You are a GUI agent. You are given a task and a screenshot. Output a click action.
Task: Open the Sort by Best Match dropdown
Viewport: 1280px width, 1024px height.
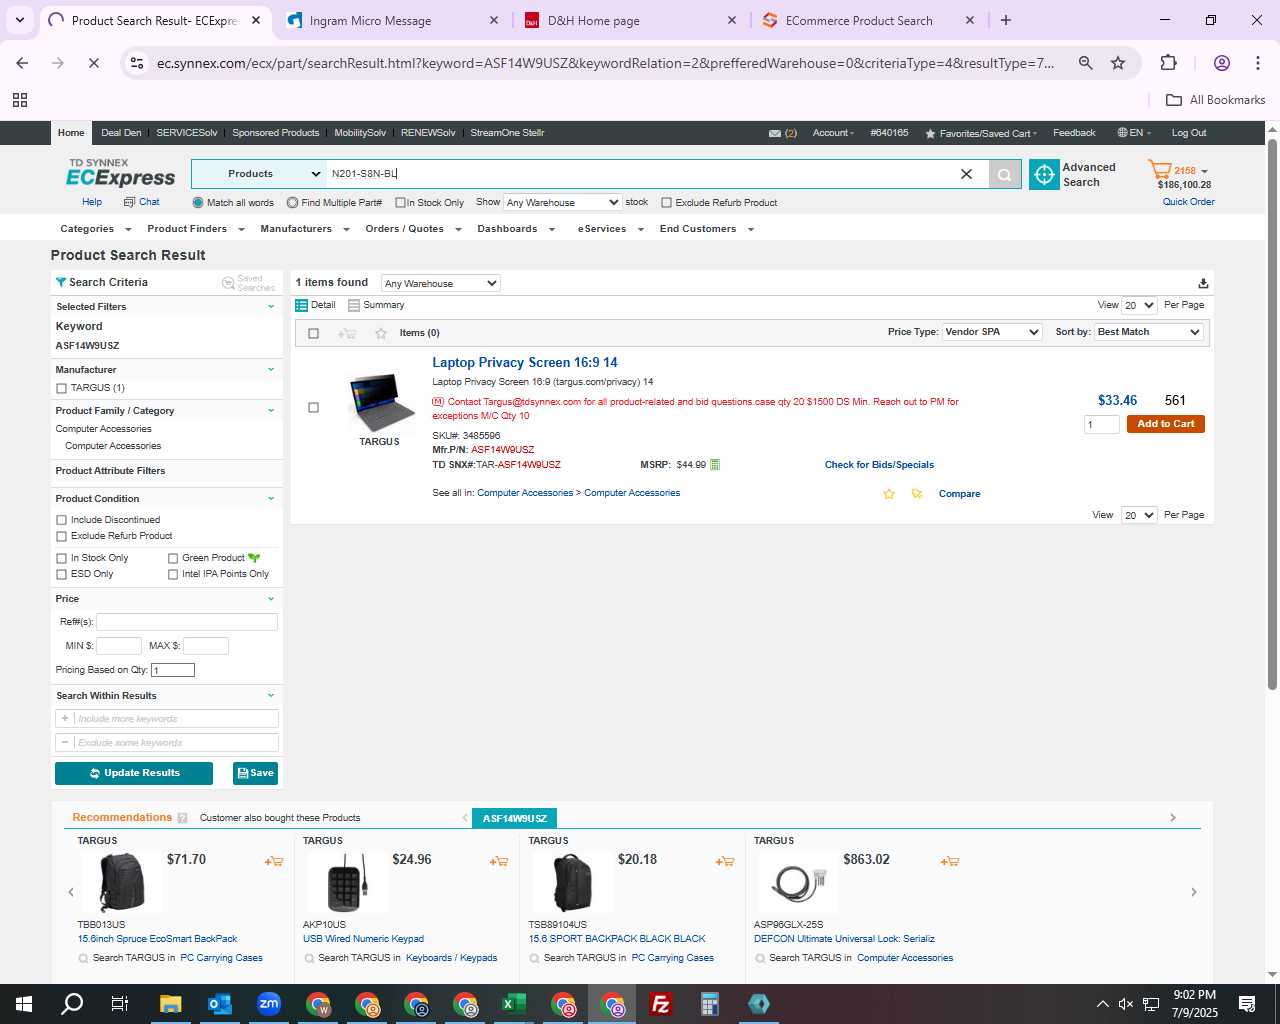pos(1149,332)
